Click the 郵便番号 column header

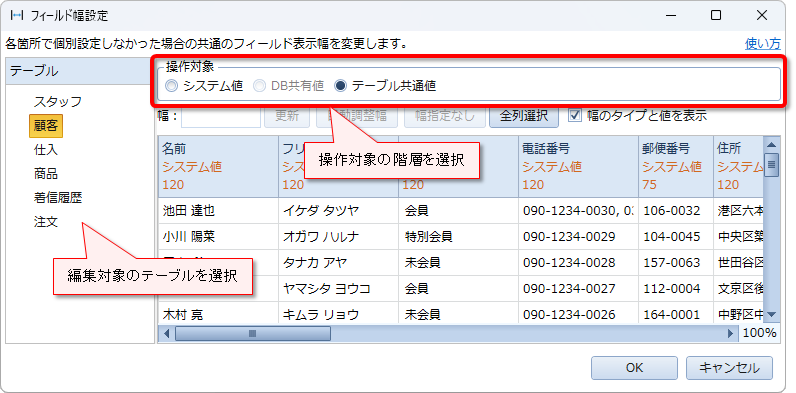click(x=676, y=167)
